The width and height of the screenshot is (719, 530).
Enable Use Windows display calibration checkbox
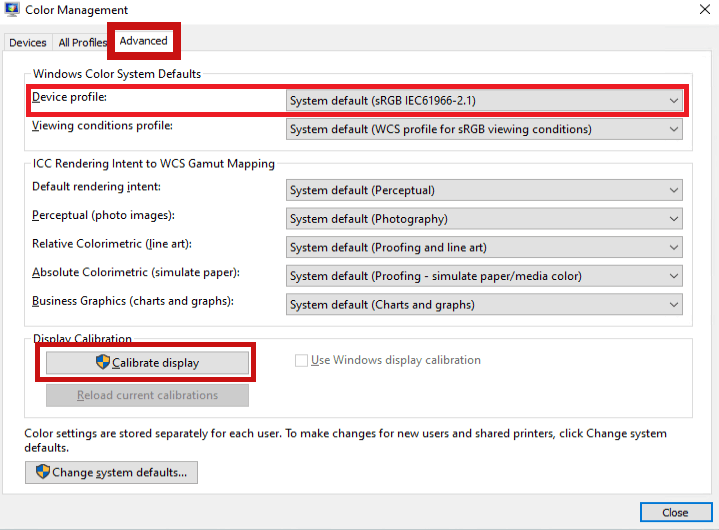coord(301,360)
